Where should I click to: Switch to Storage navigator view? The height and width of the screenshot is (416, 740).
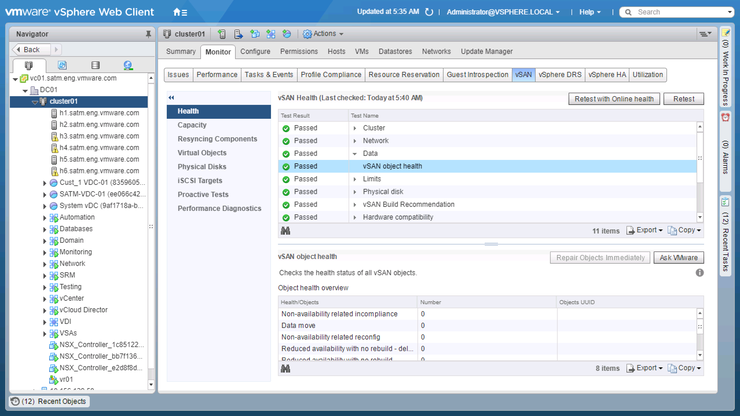point(95,65)
